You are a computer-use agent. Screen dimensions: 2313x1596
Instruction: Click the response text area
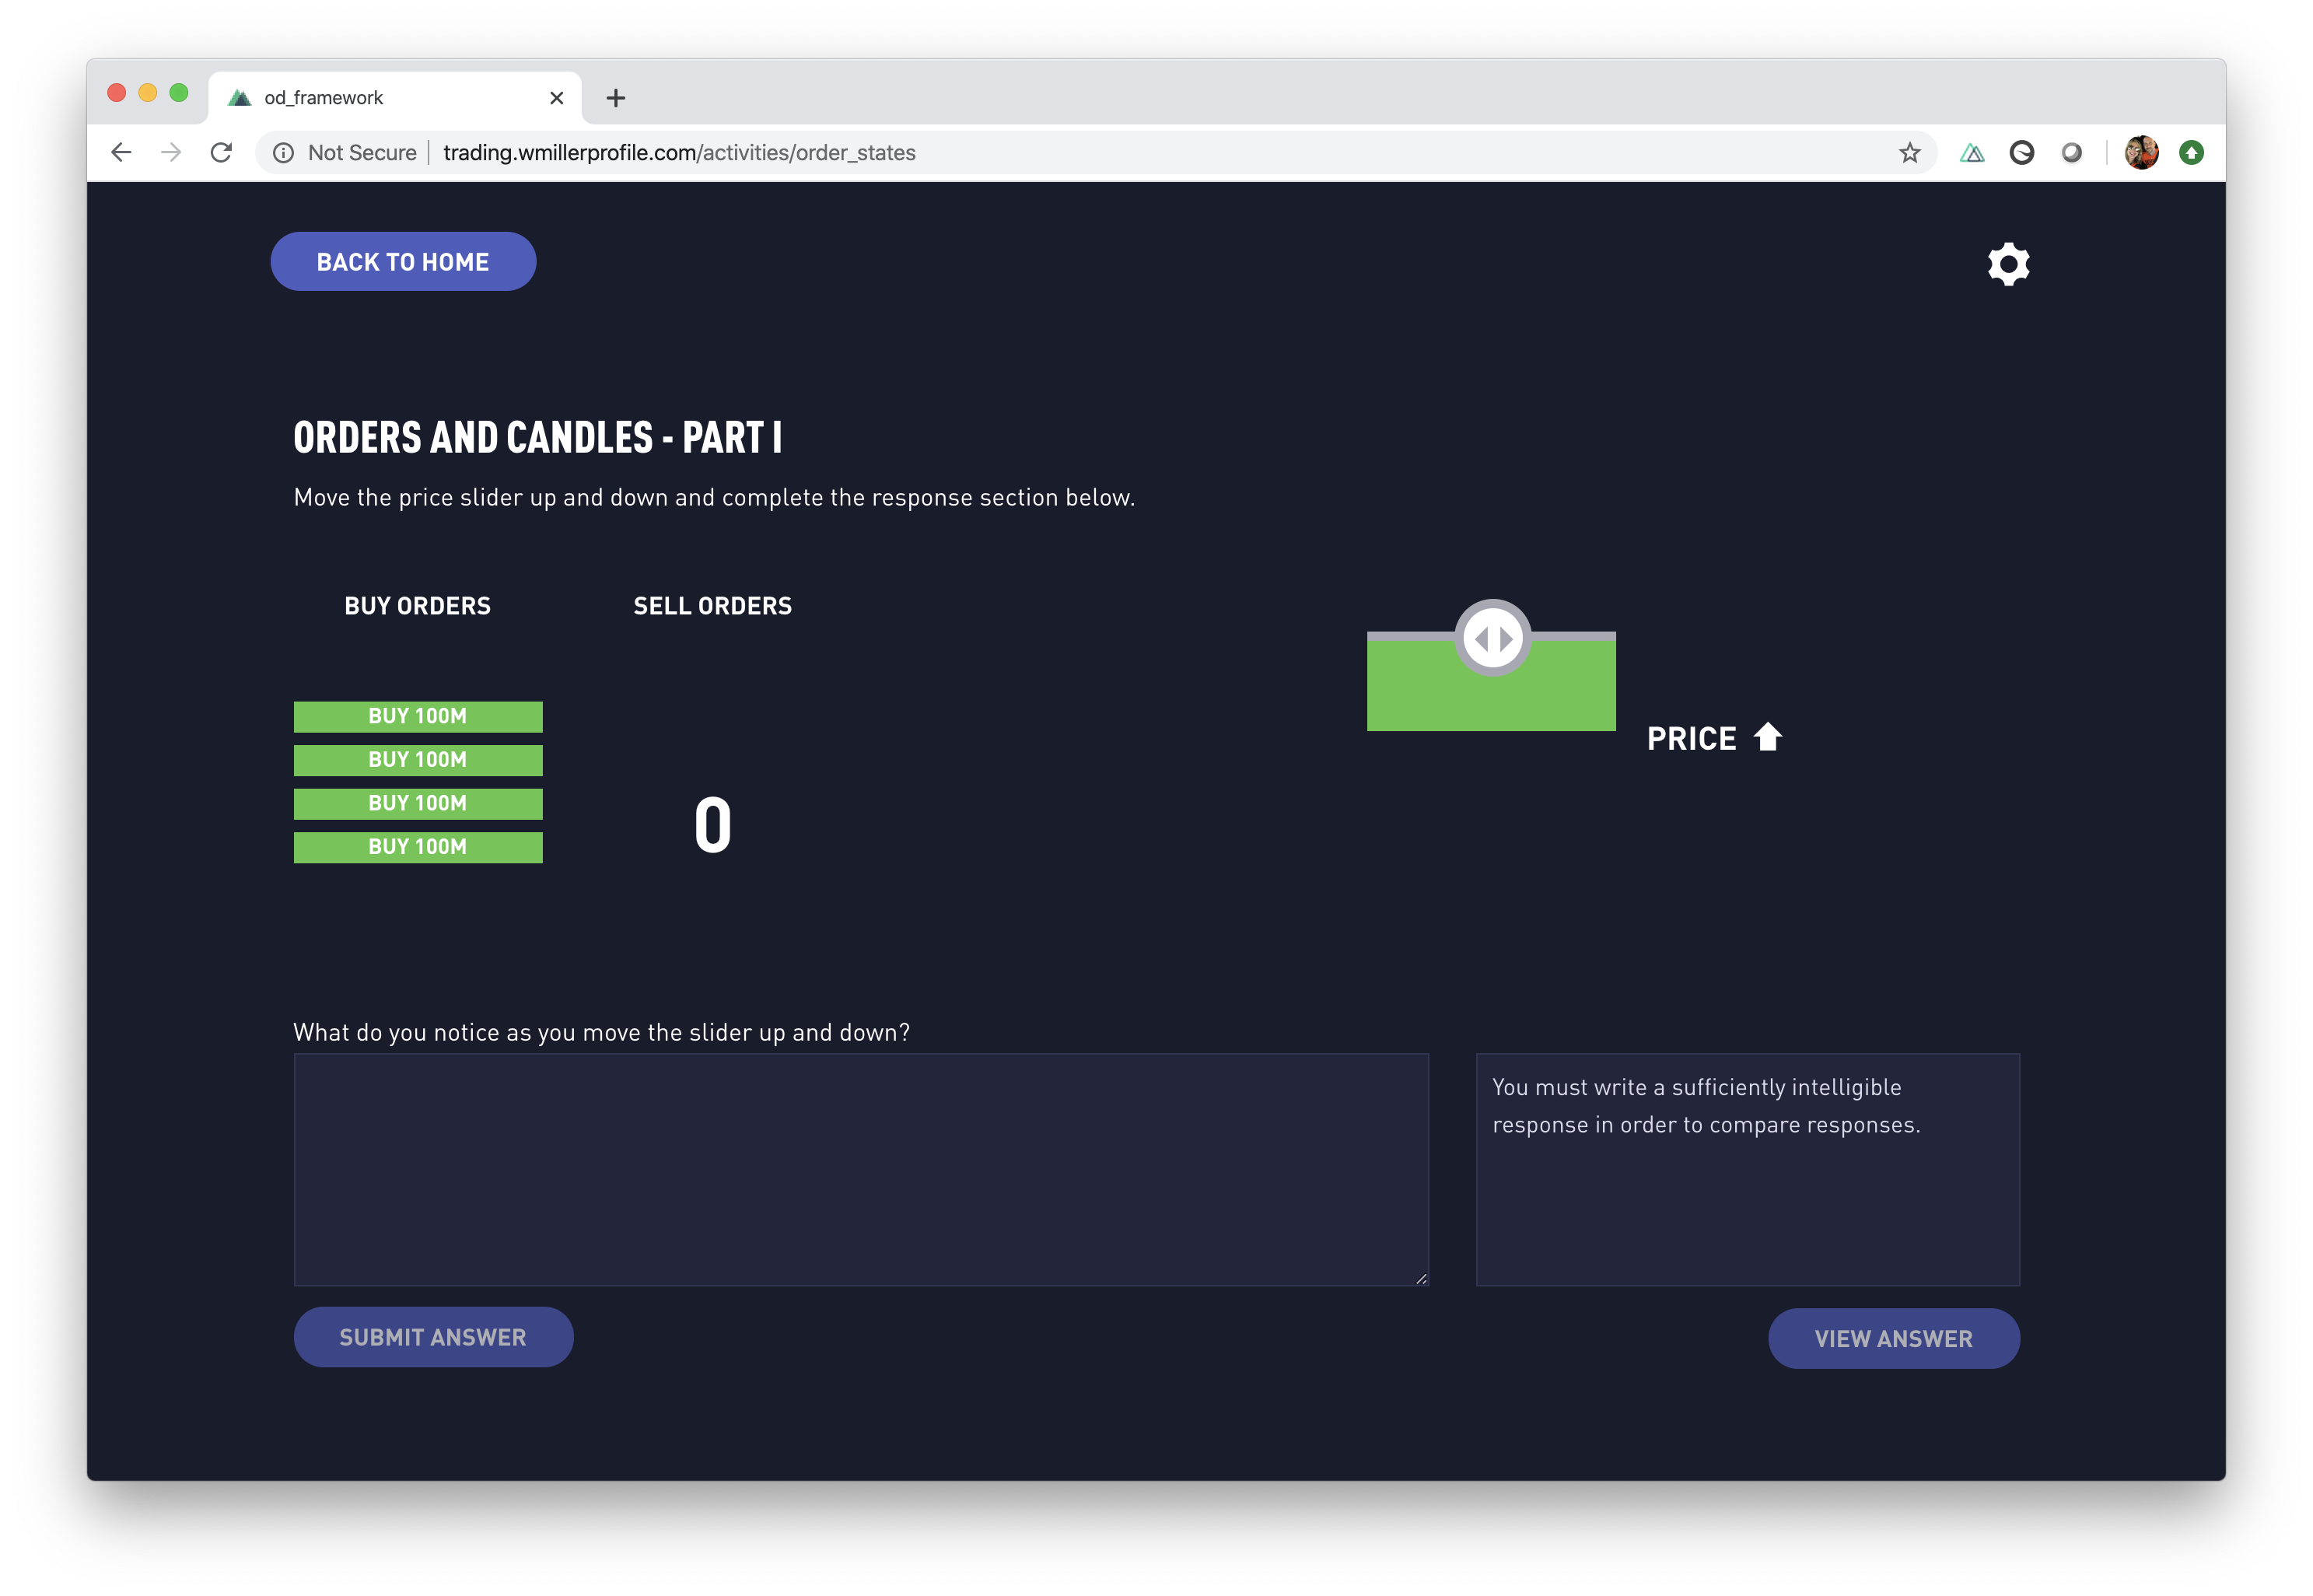pyautogui.click(x=860, y=1168)
